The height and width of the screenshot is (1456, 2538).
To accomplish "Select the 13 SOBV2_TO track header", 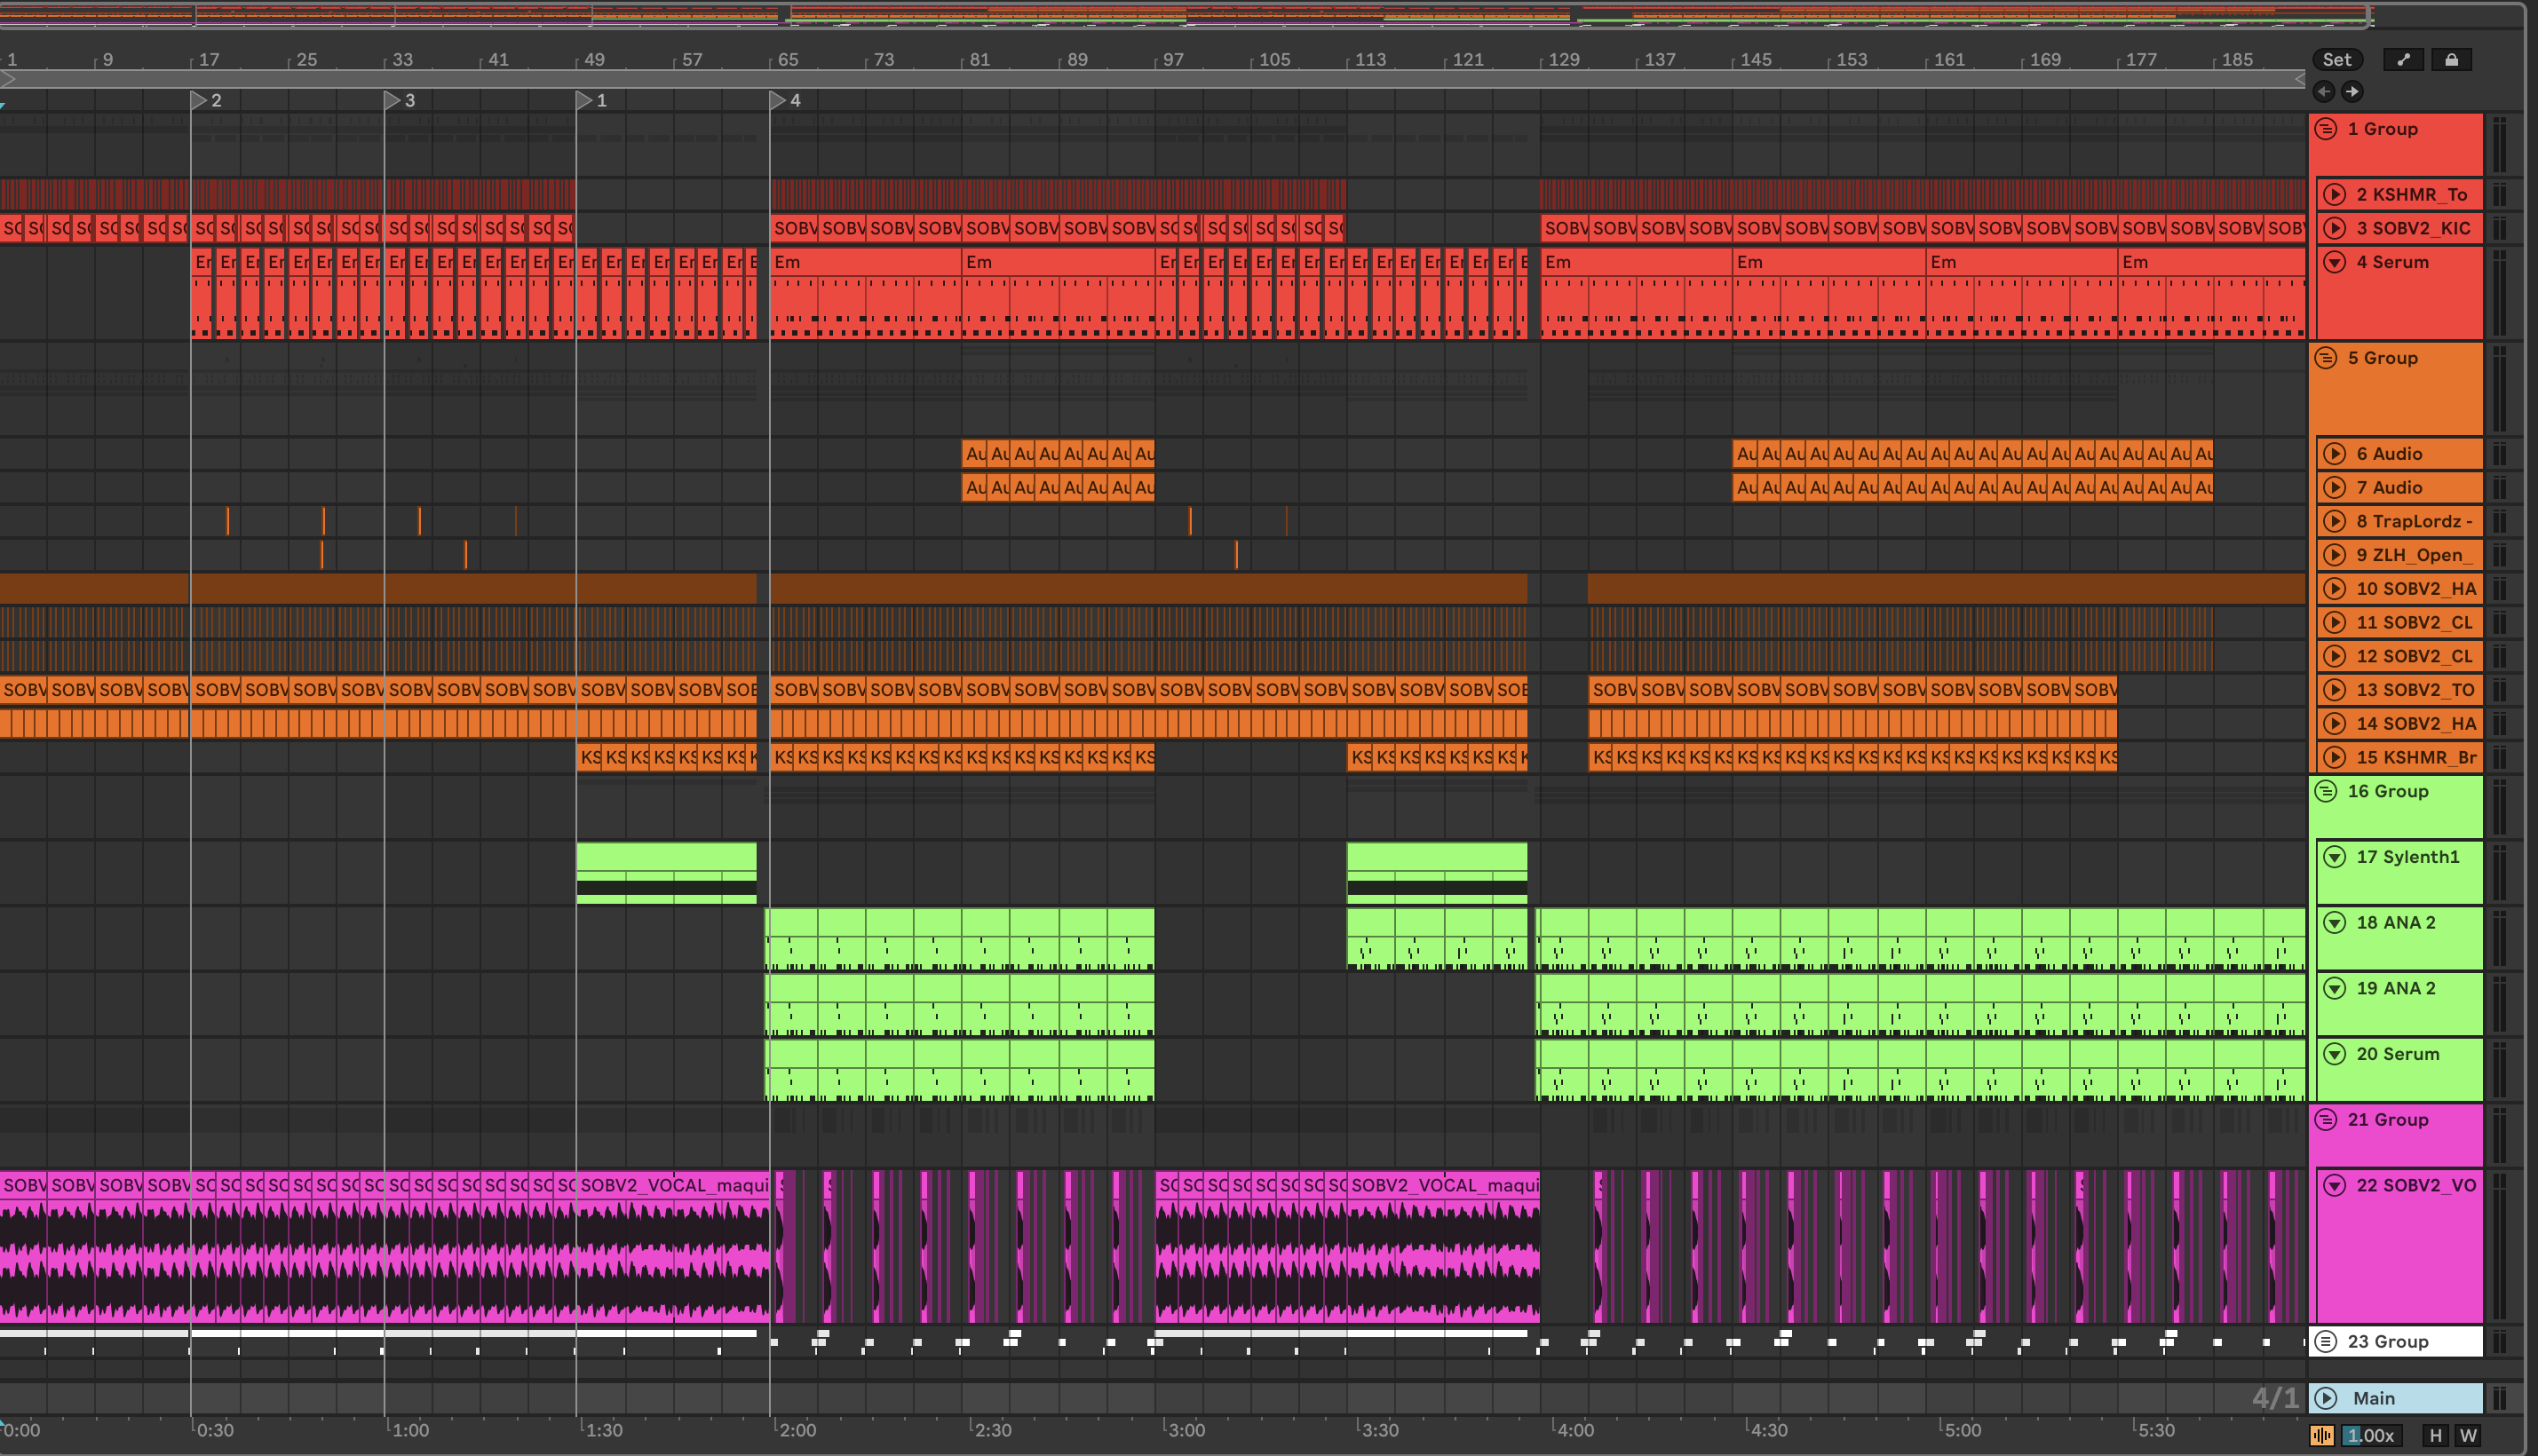I will tap(2414, 690).
